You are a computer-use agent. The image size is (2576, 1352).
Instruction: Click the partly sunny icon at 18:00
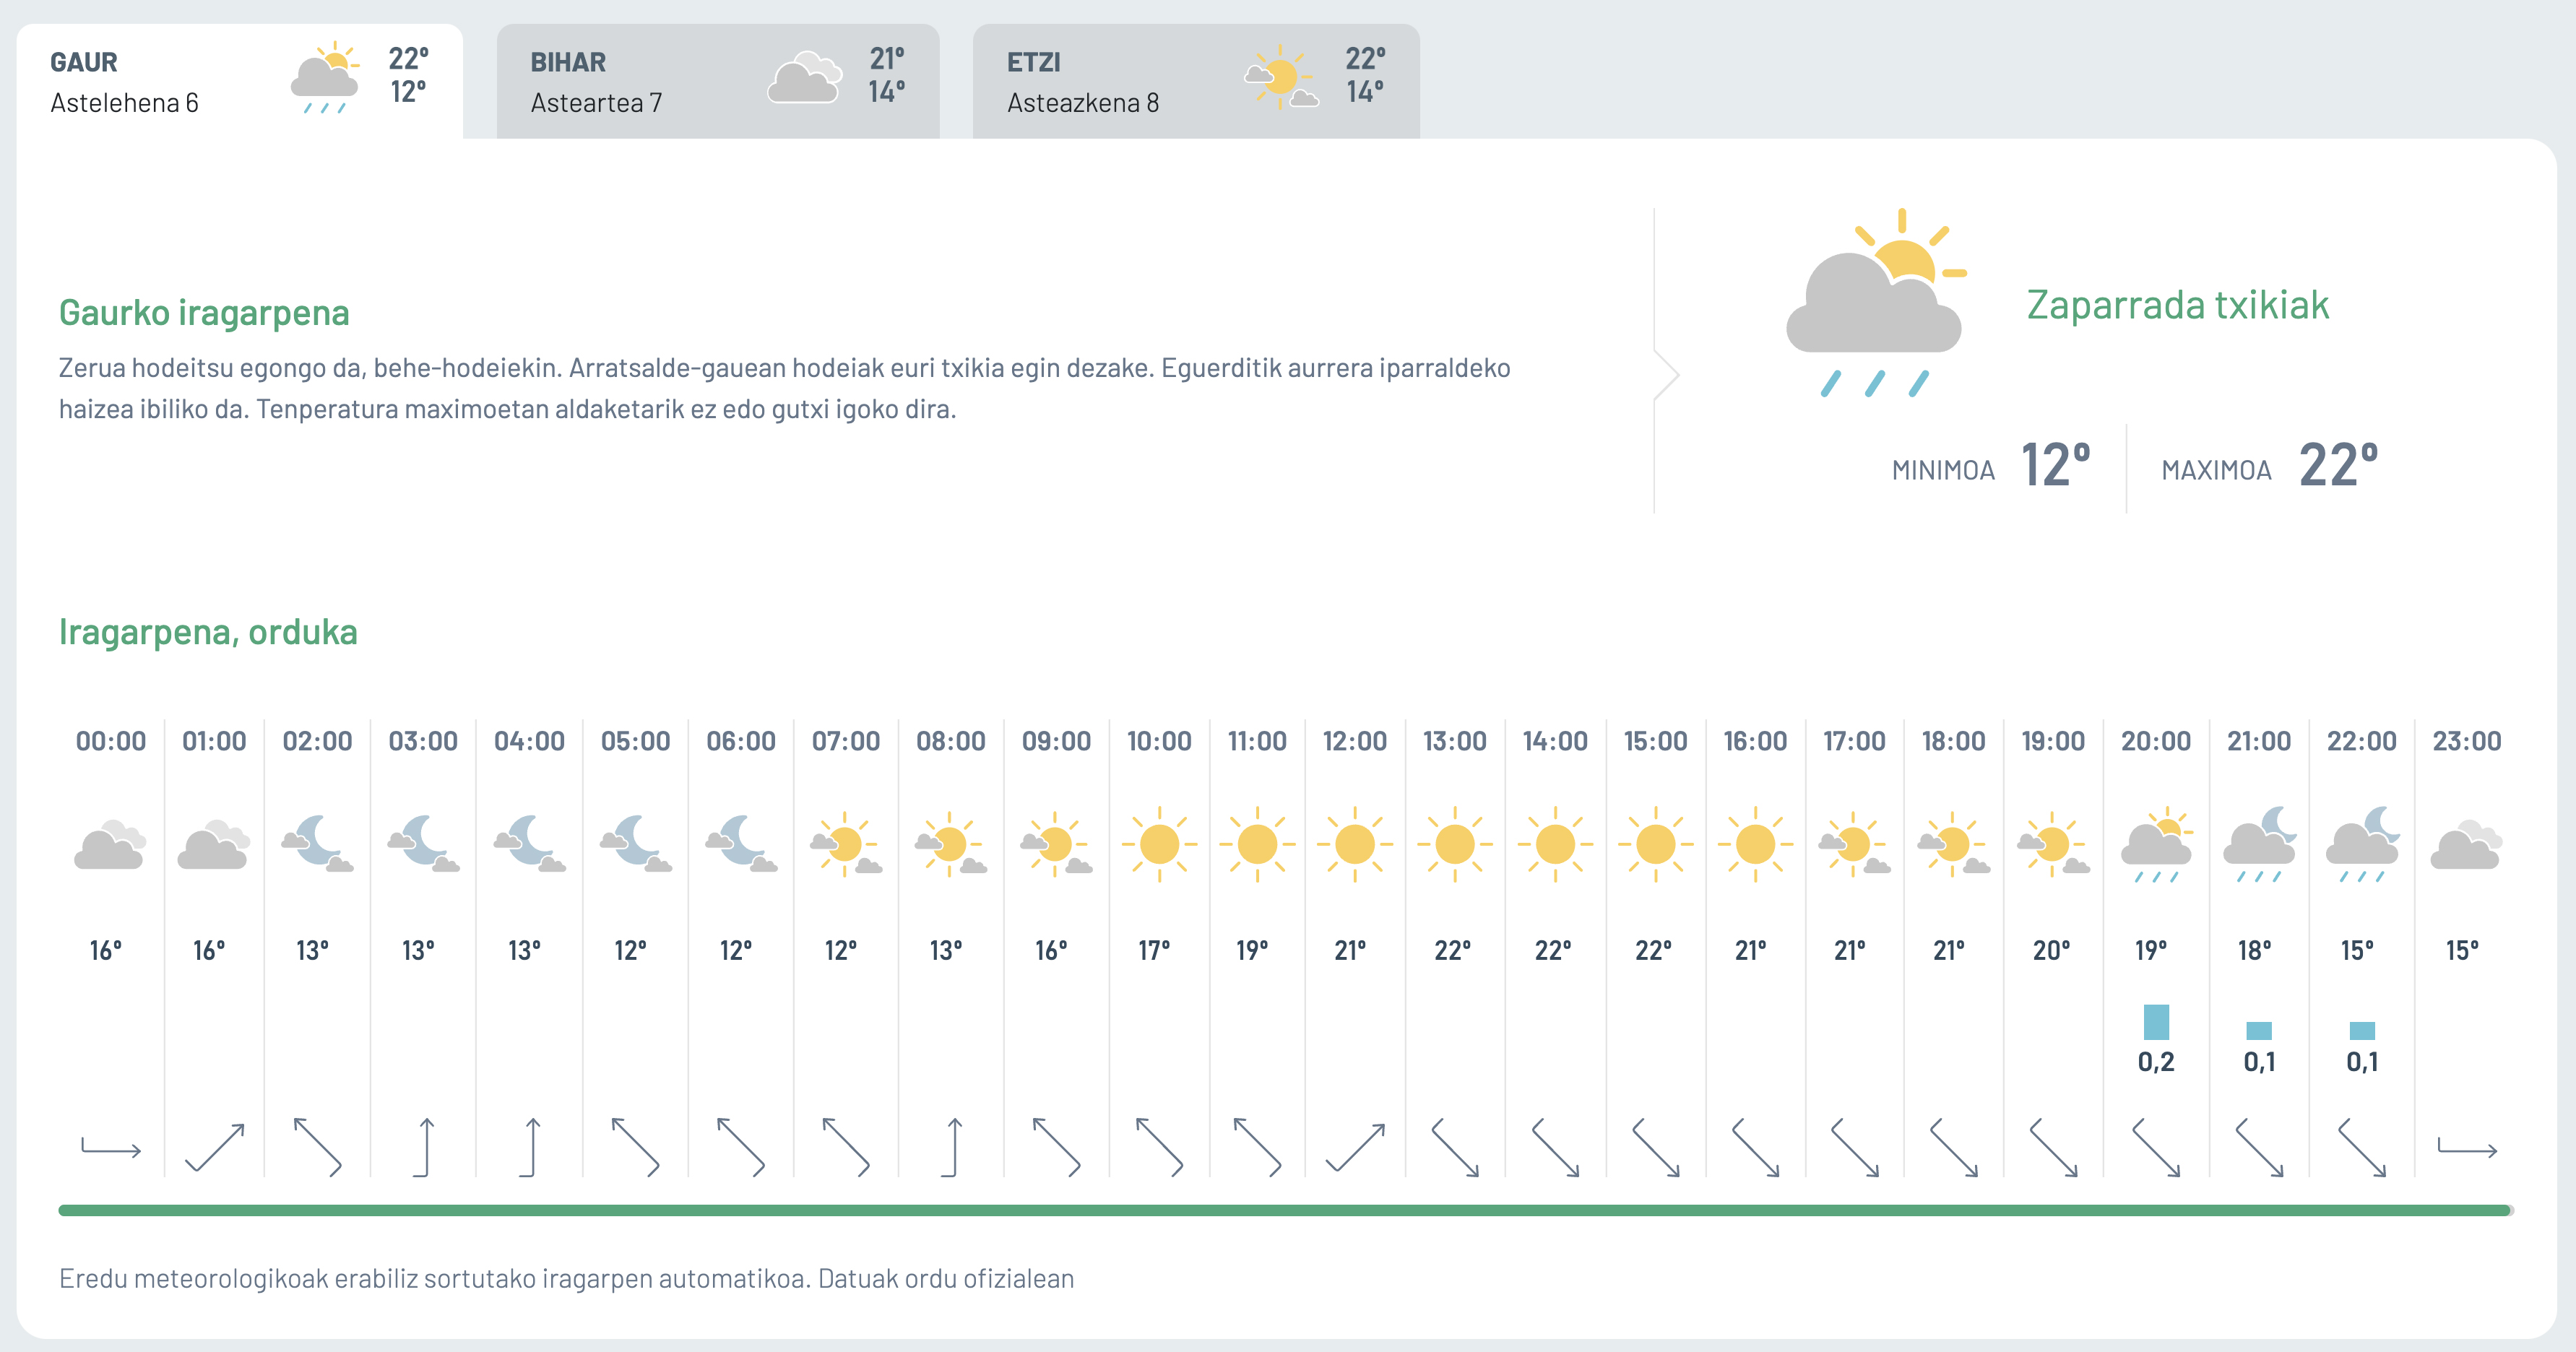point(1954,844)
